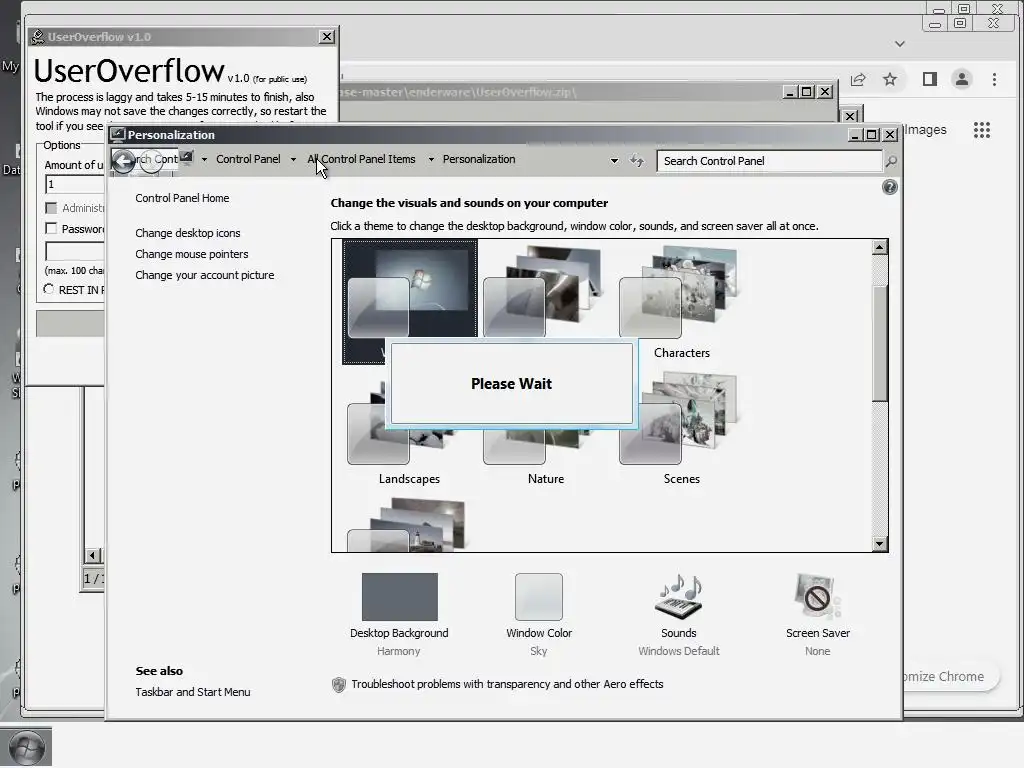Toggle the Password checkbox in UserOverflow
1024x768 pixels.
click(x=51, y=229)
